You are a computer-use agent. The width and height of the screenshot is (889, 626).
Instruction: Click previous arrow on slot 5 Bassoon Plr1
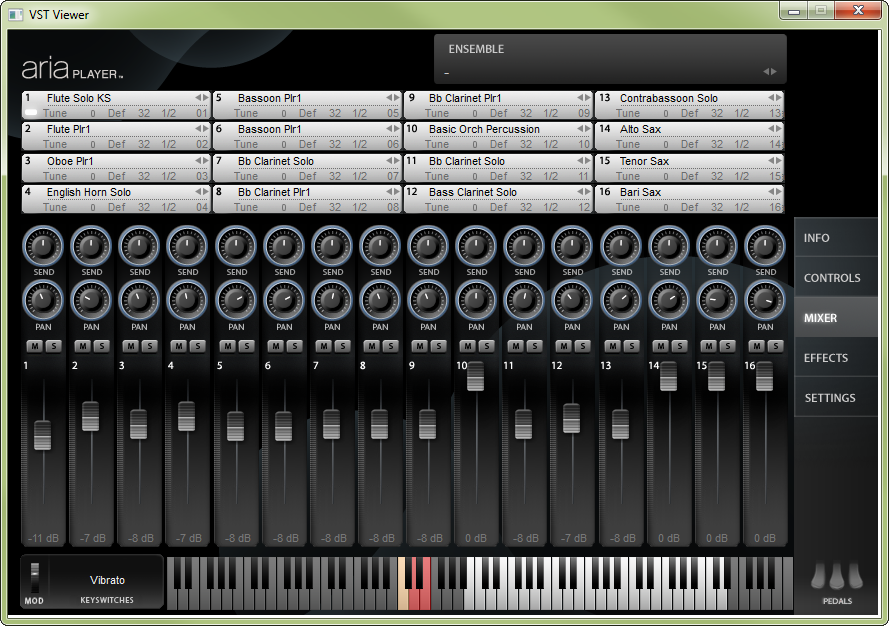[x=389, y=98]
